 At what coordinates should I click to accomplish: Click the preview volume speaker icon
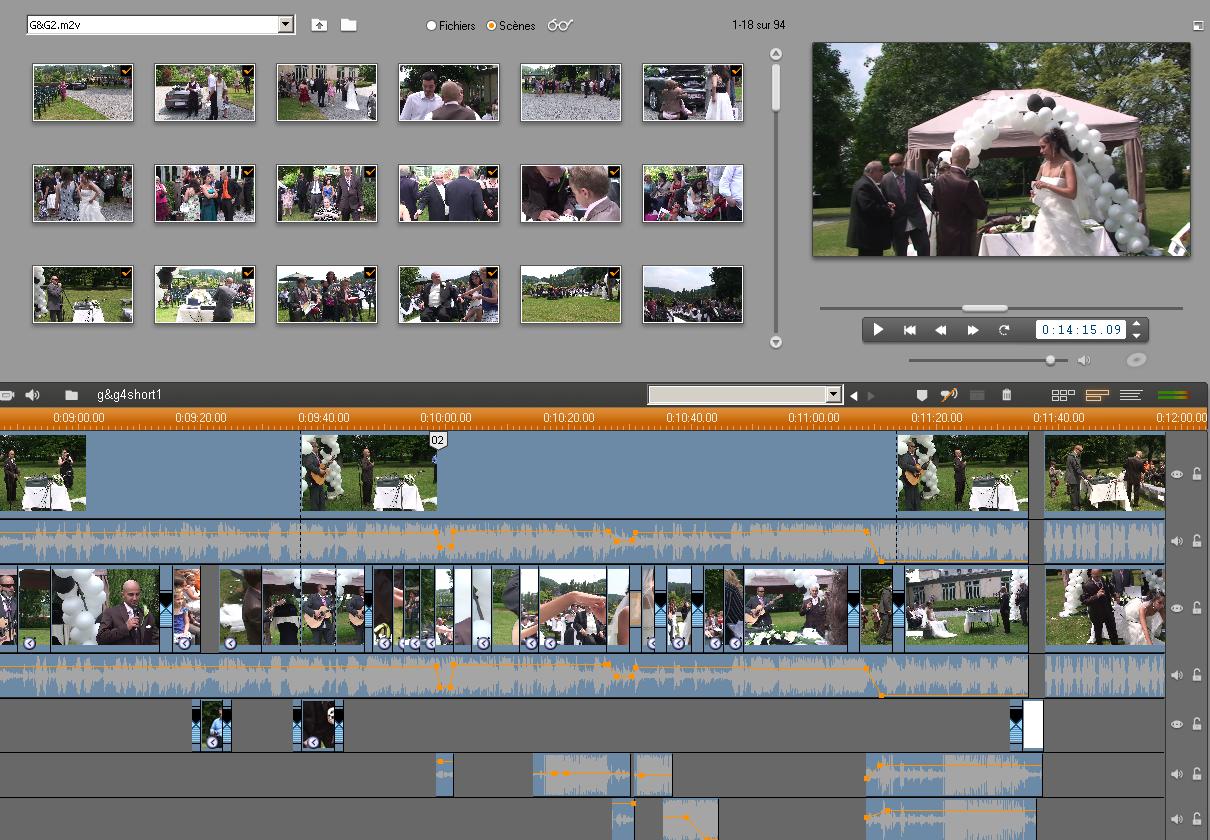(x=1084, y=360)
